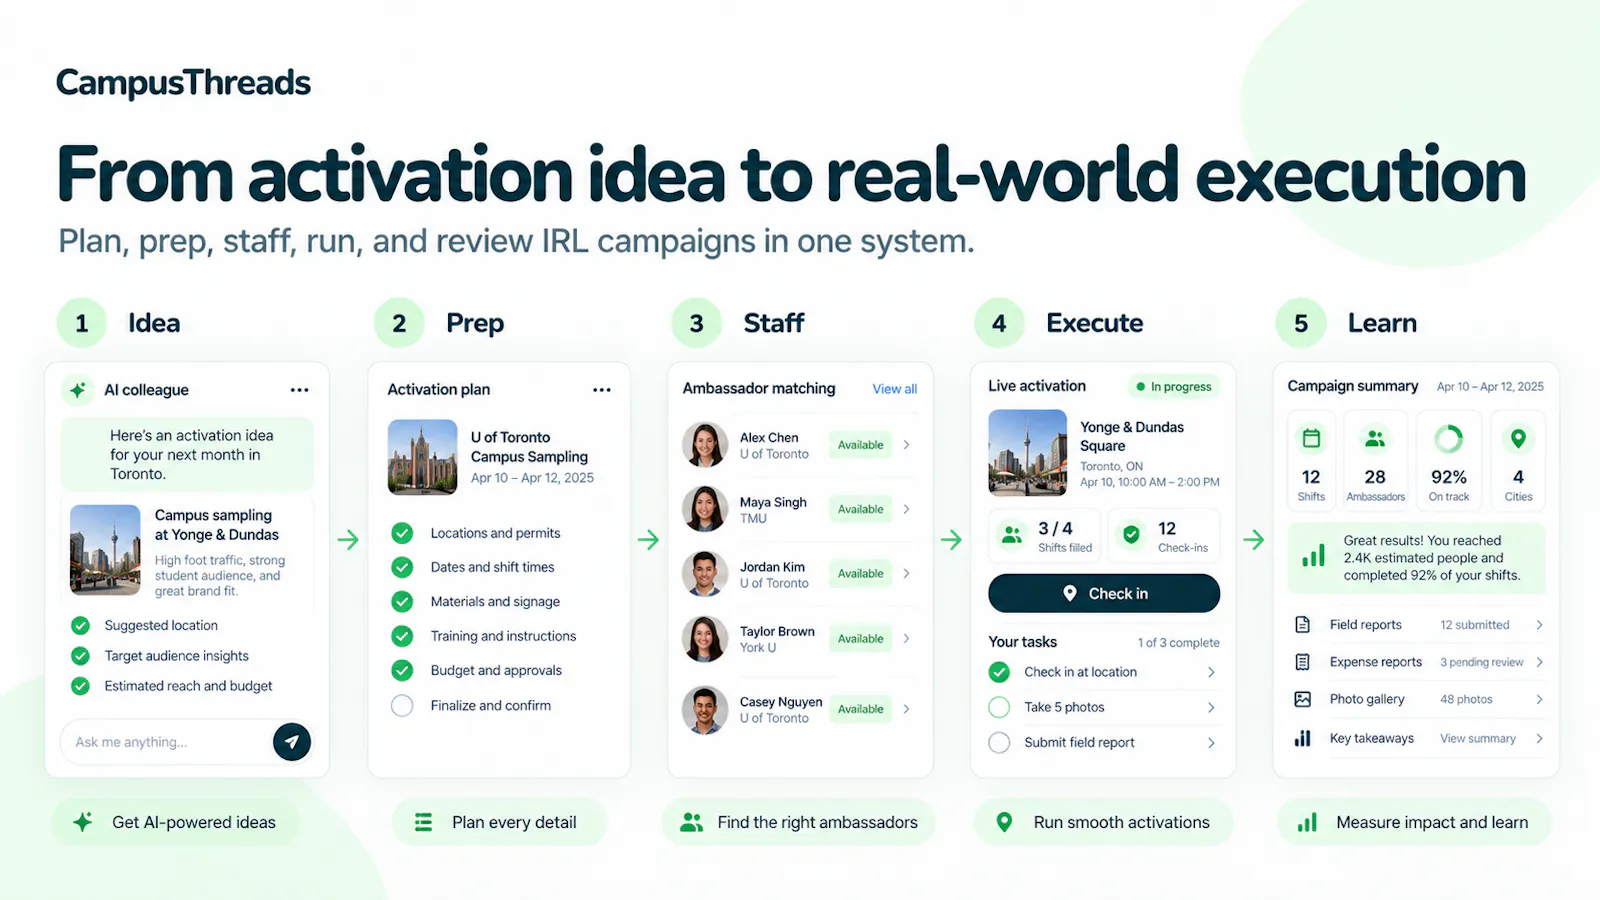
Task: Click the Expense reports list icon
Action: click(1302, 662)
